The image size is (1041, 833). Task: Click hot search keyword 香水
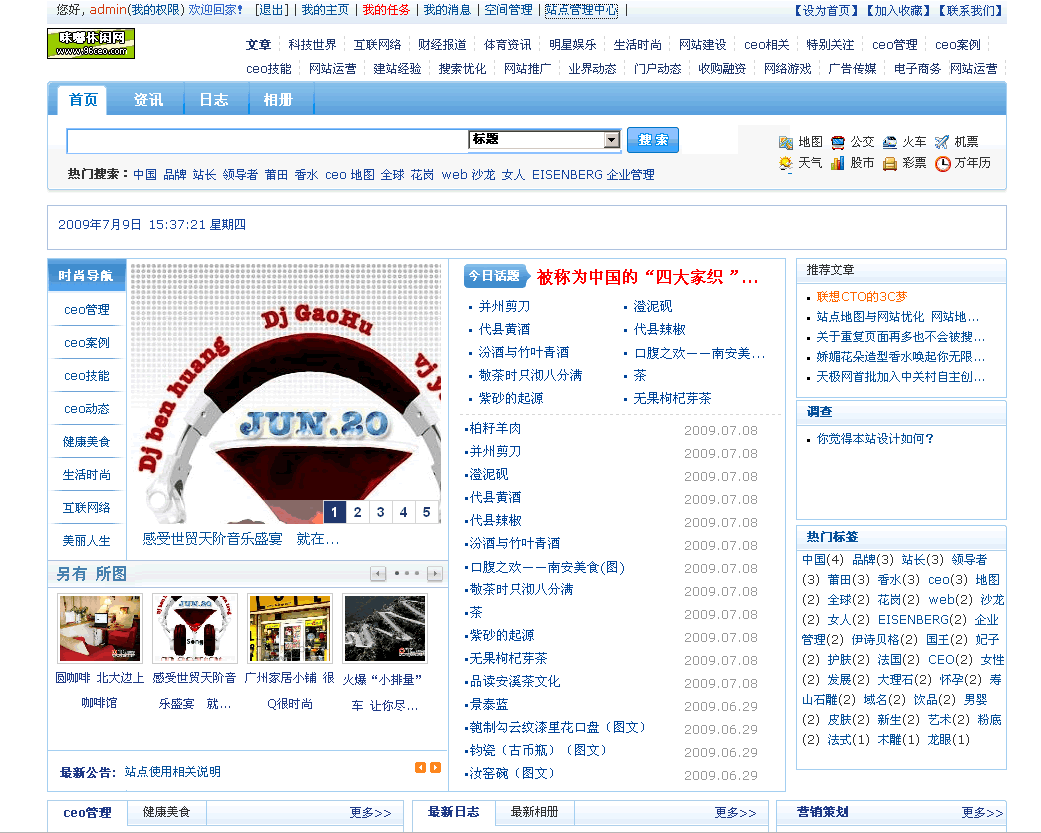306,175
